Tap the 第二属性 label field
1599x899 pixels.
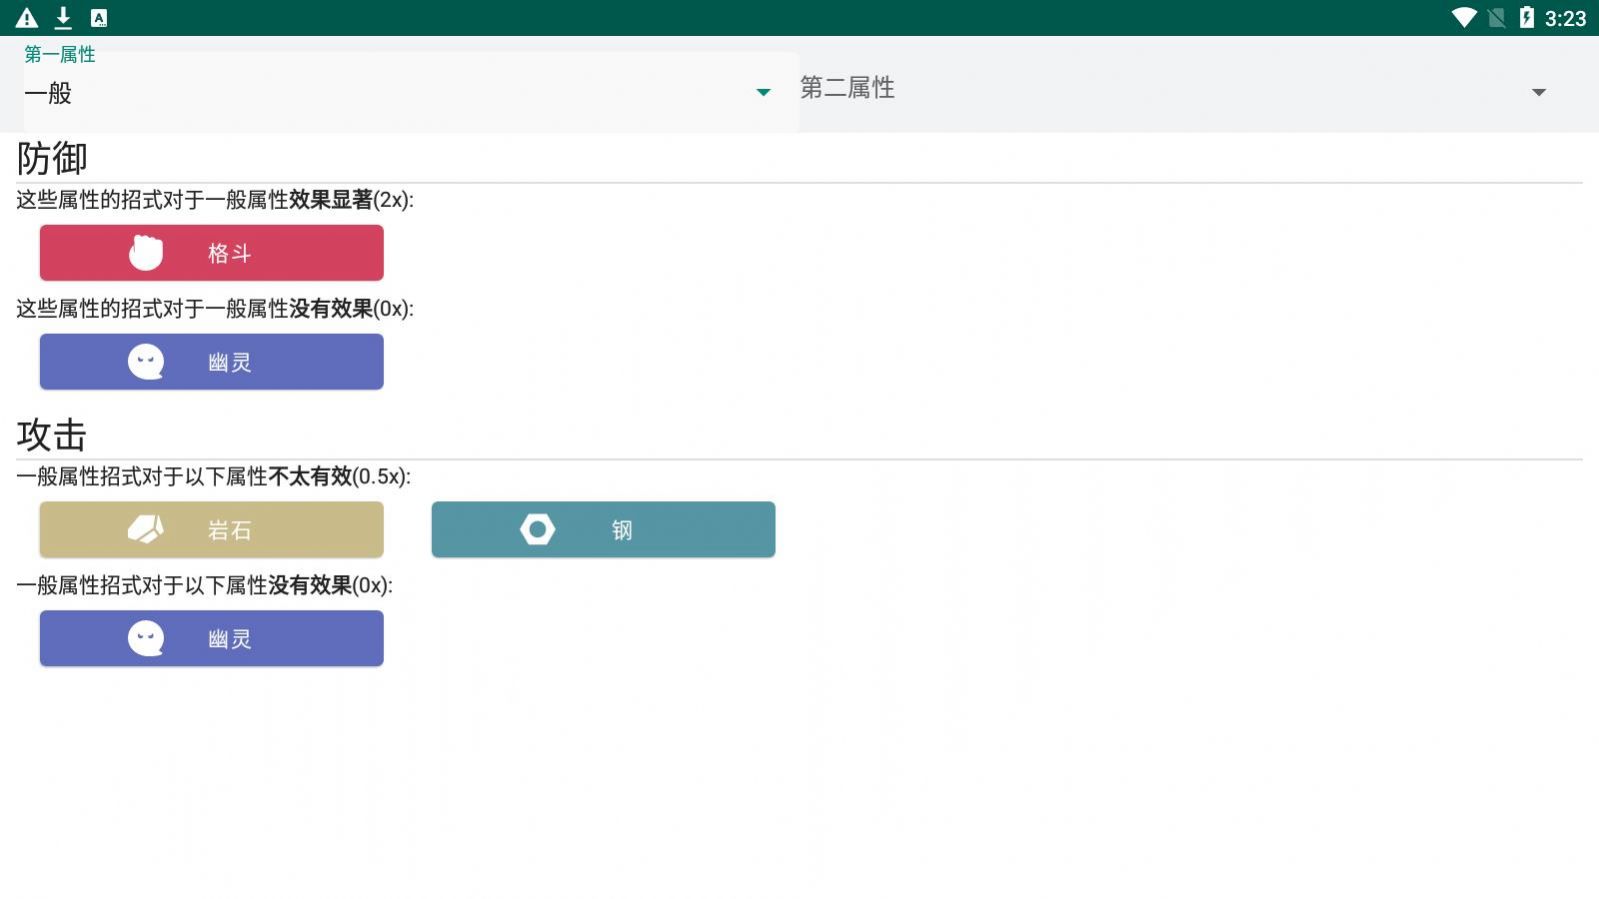(x=847, y=88)
